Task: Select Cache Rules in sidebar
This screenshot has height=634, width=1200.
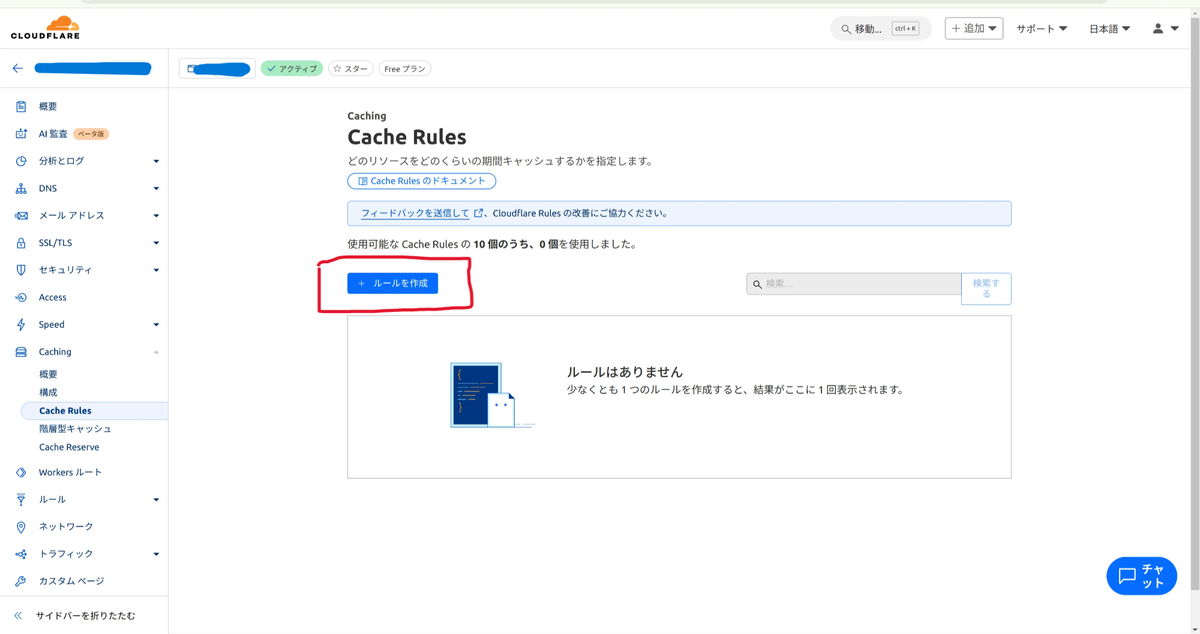Action: pos(94,411)
